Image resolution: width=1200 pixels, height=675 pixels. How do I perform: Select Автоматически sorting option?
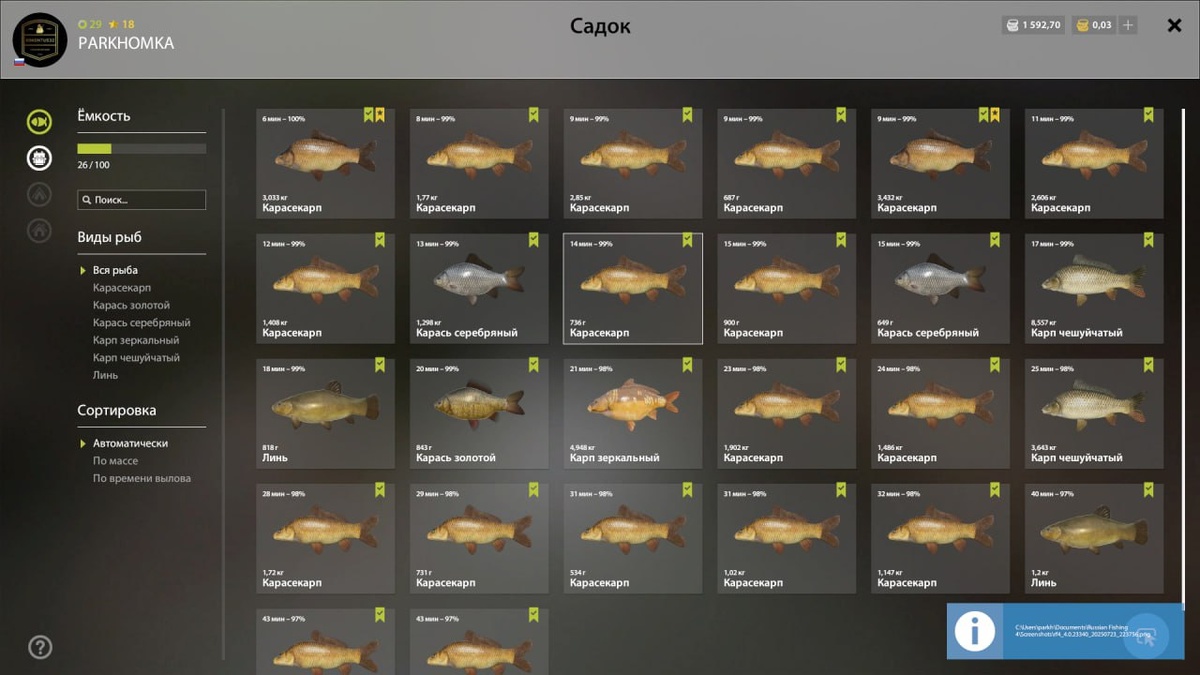click(130, 443)
